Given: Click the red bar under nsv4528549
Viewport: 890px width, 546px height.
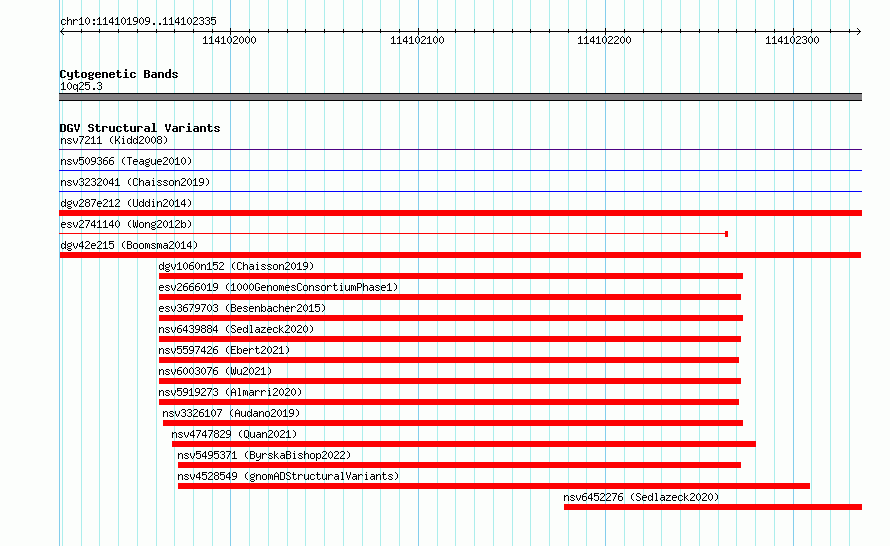Looking at the screenshot, I should click(x=494, y=486).
